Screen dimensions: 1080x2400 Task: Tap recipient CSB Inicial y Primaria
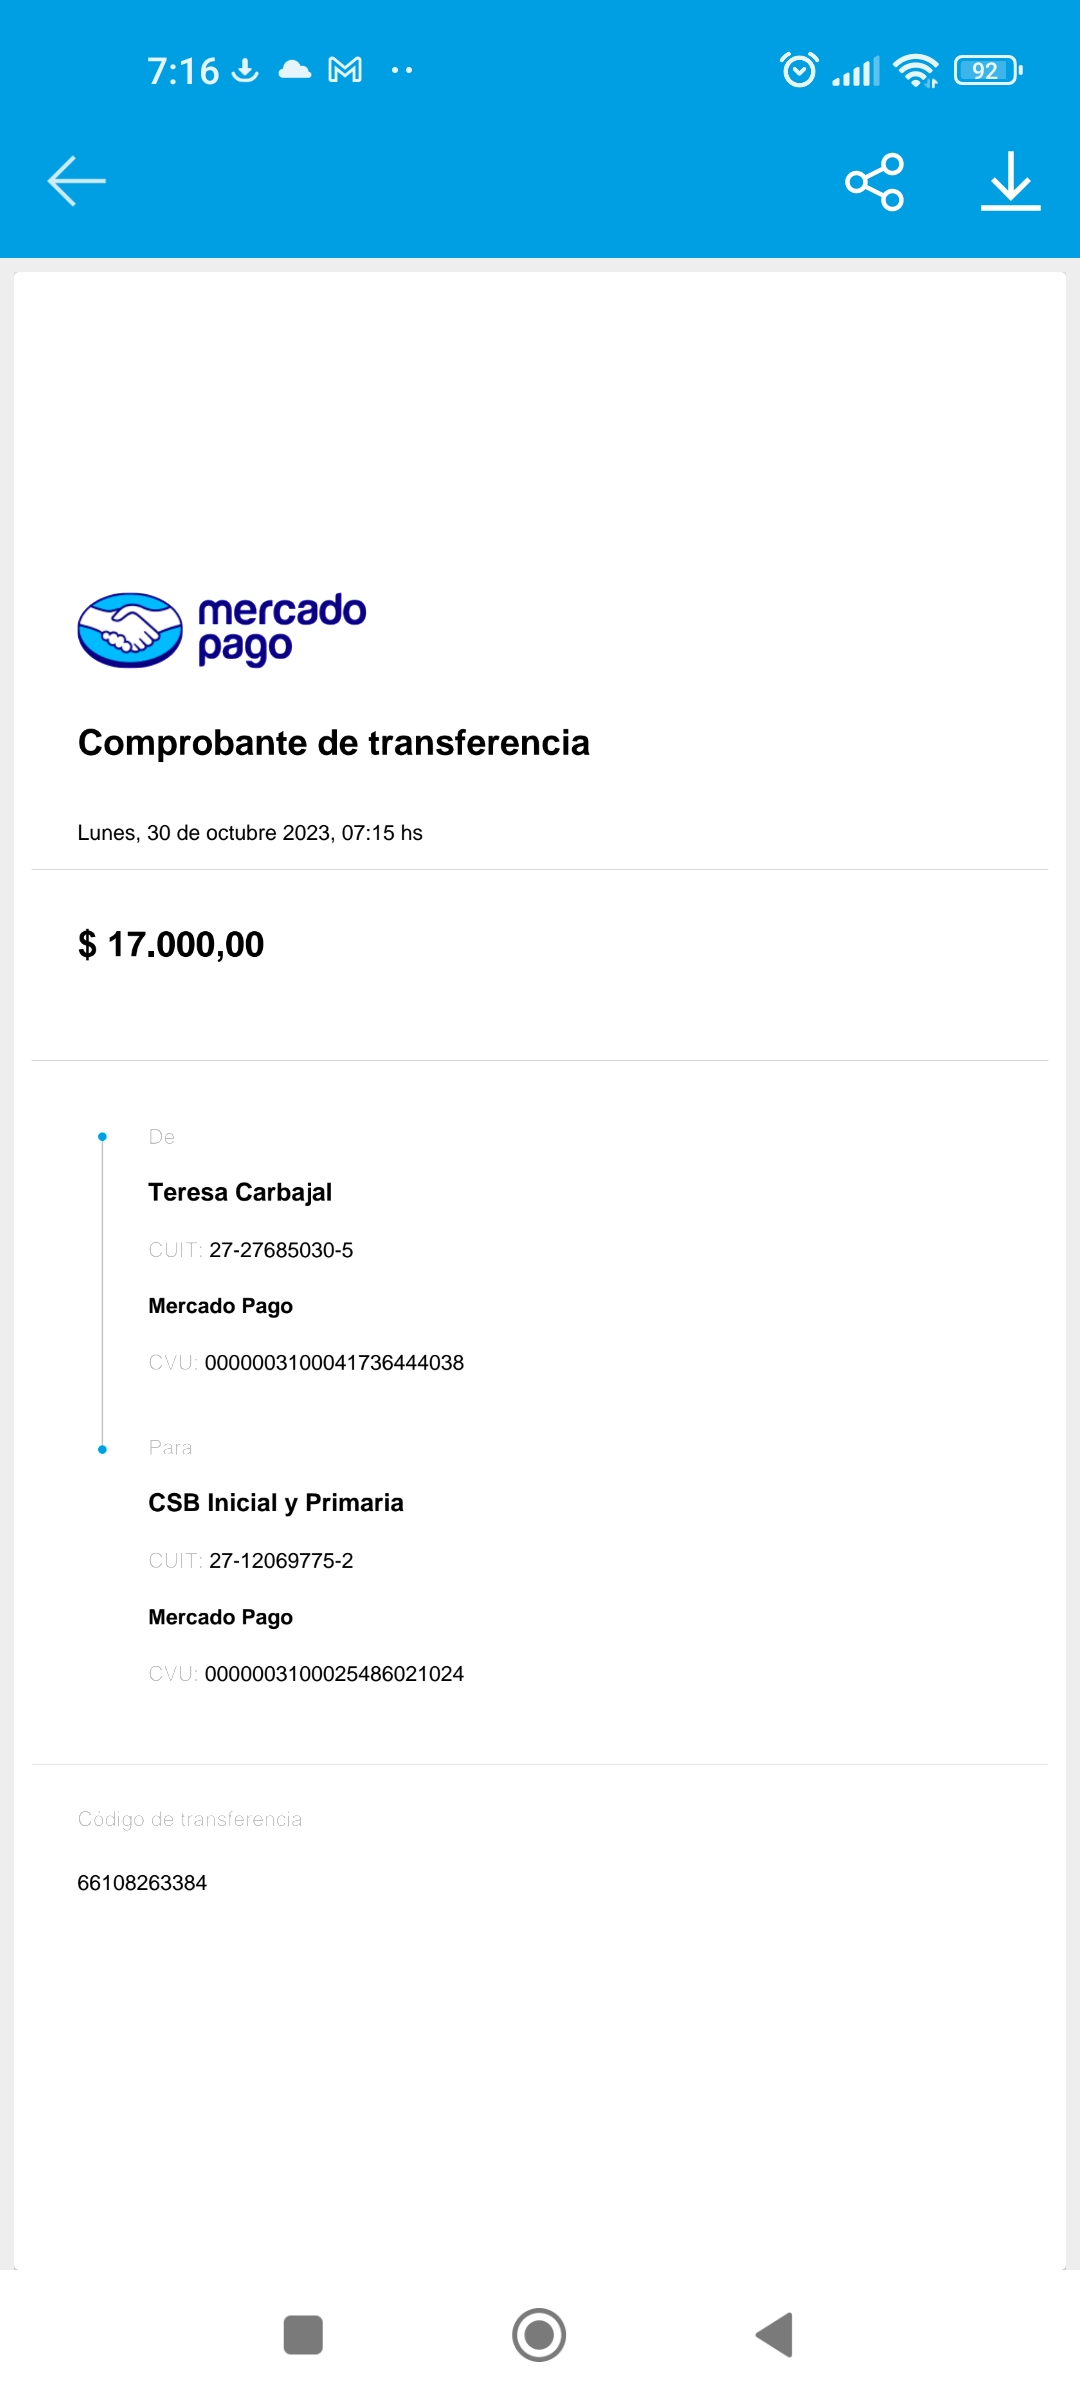tap(276, 1503)
